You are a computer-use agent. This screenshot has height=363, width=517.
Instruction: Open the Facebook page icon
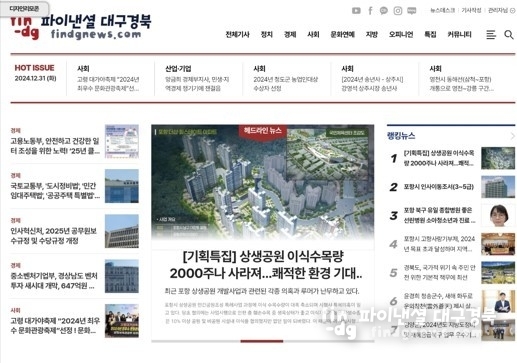(370, 11)
